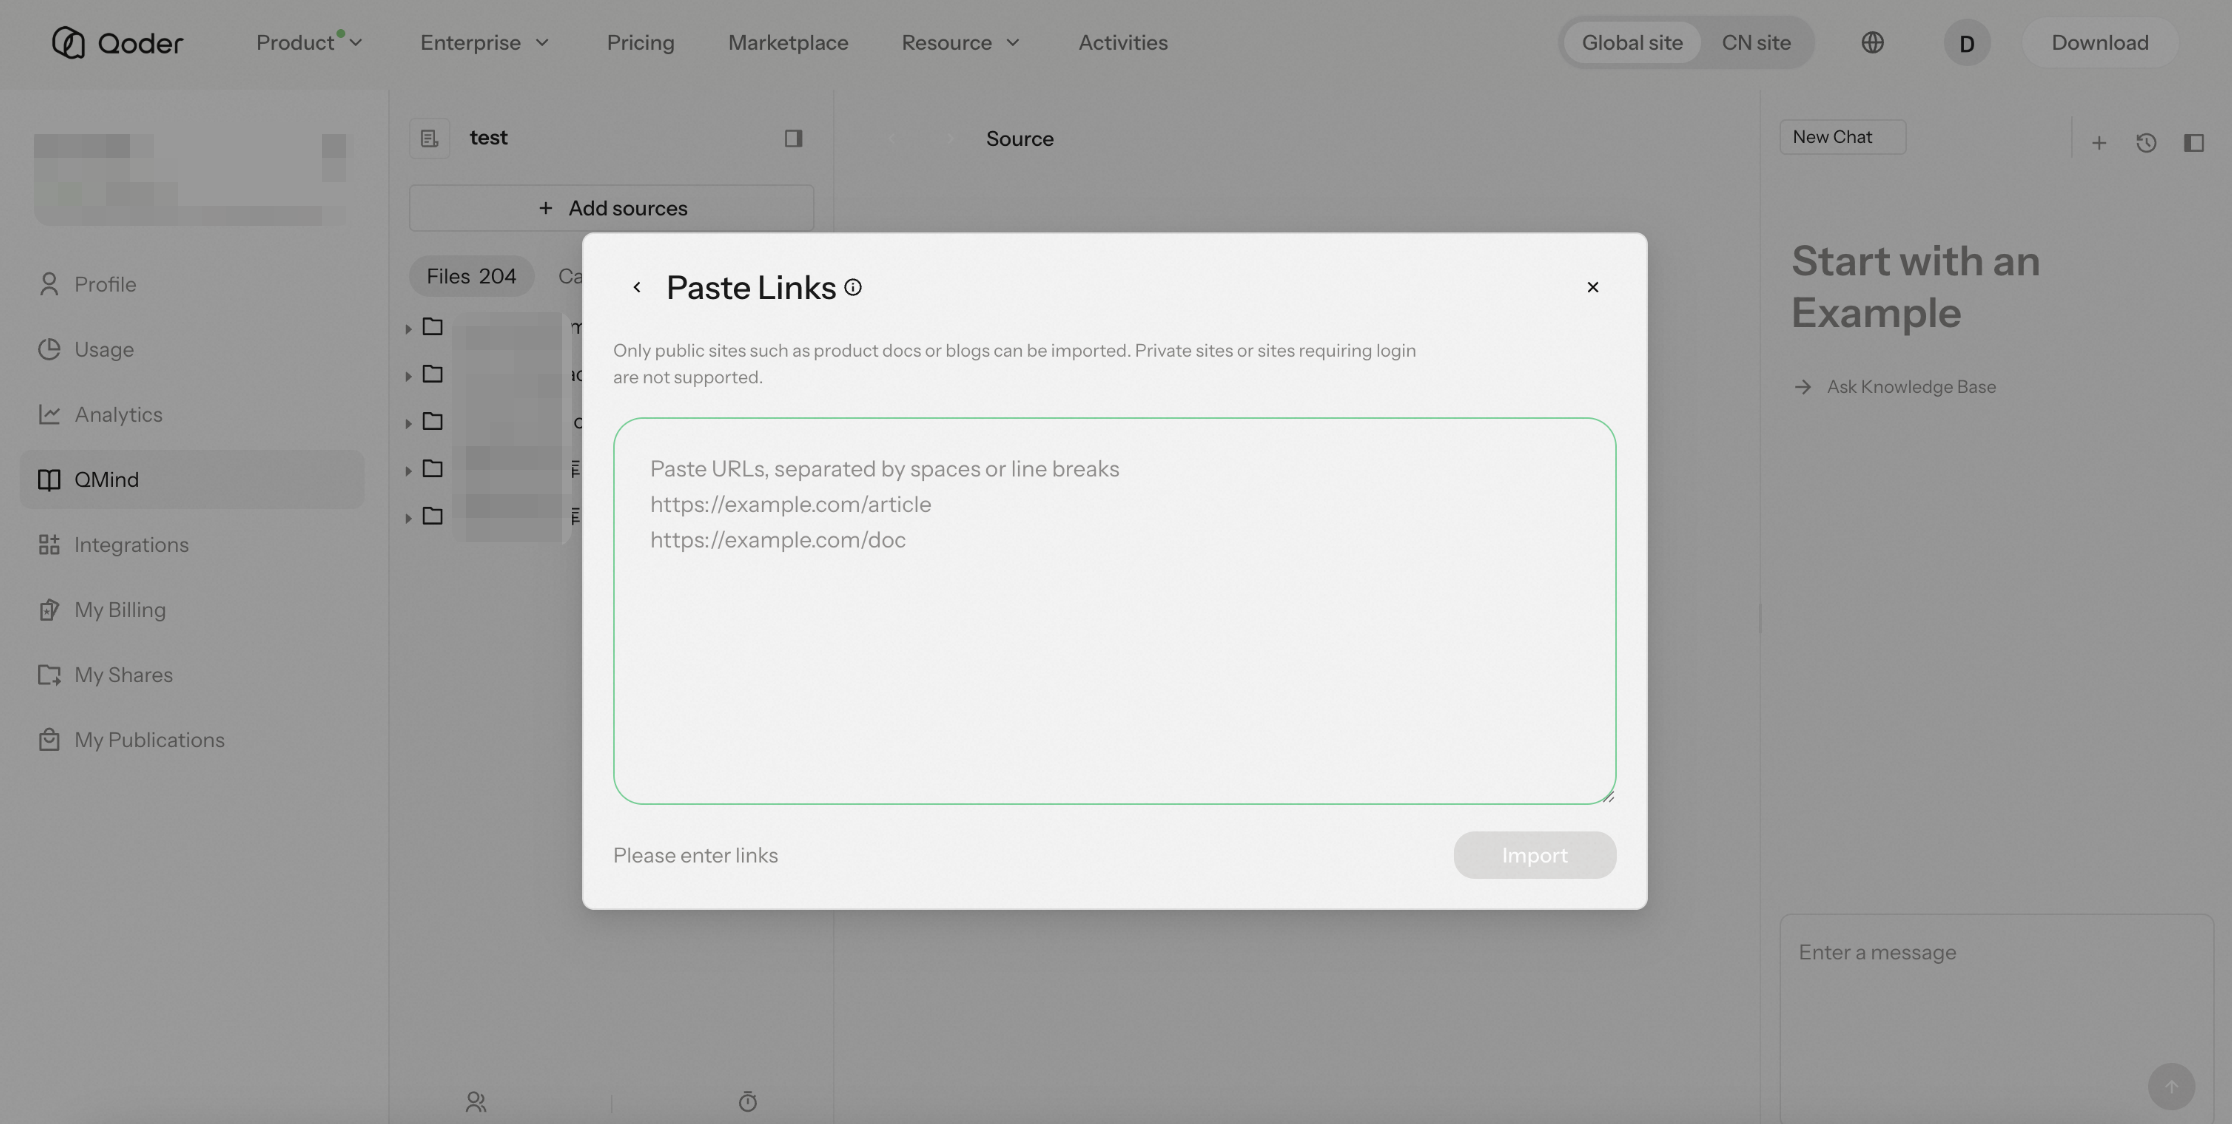The height and width of the screenshot is (1124, 2232).
Task: Expand the Product dropdown
Action: (309, 42)
